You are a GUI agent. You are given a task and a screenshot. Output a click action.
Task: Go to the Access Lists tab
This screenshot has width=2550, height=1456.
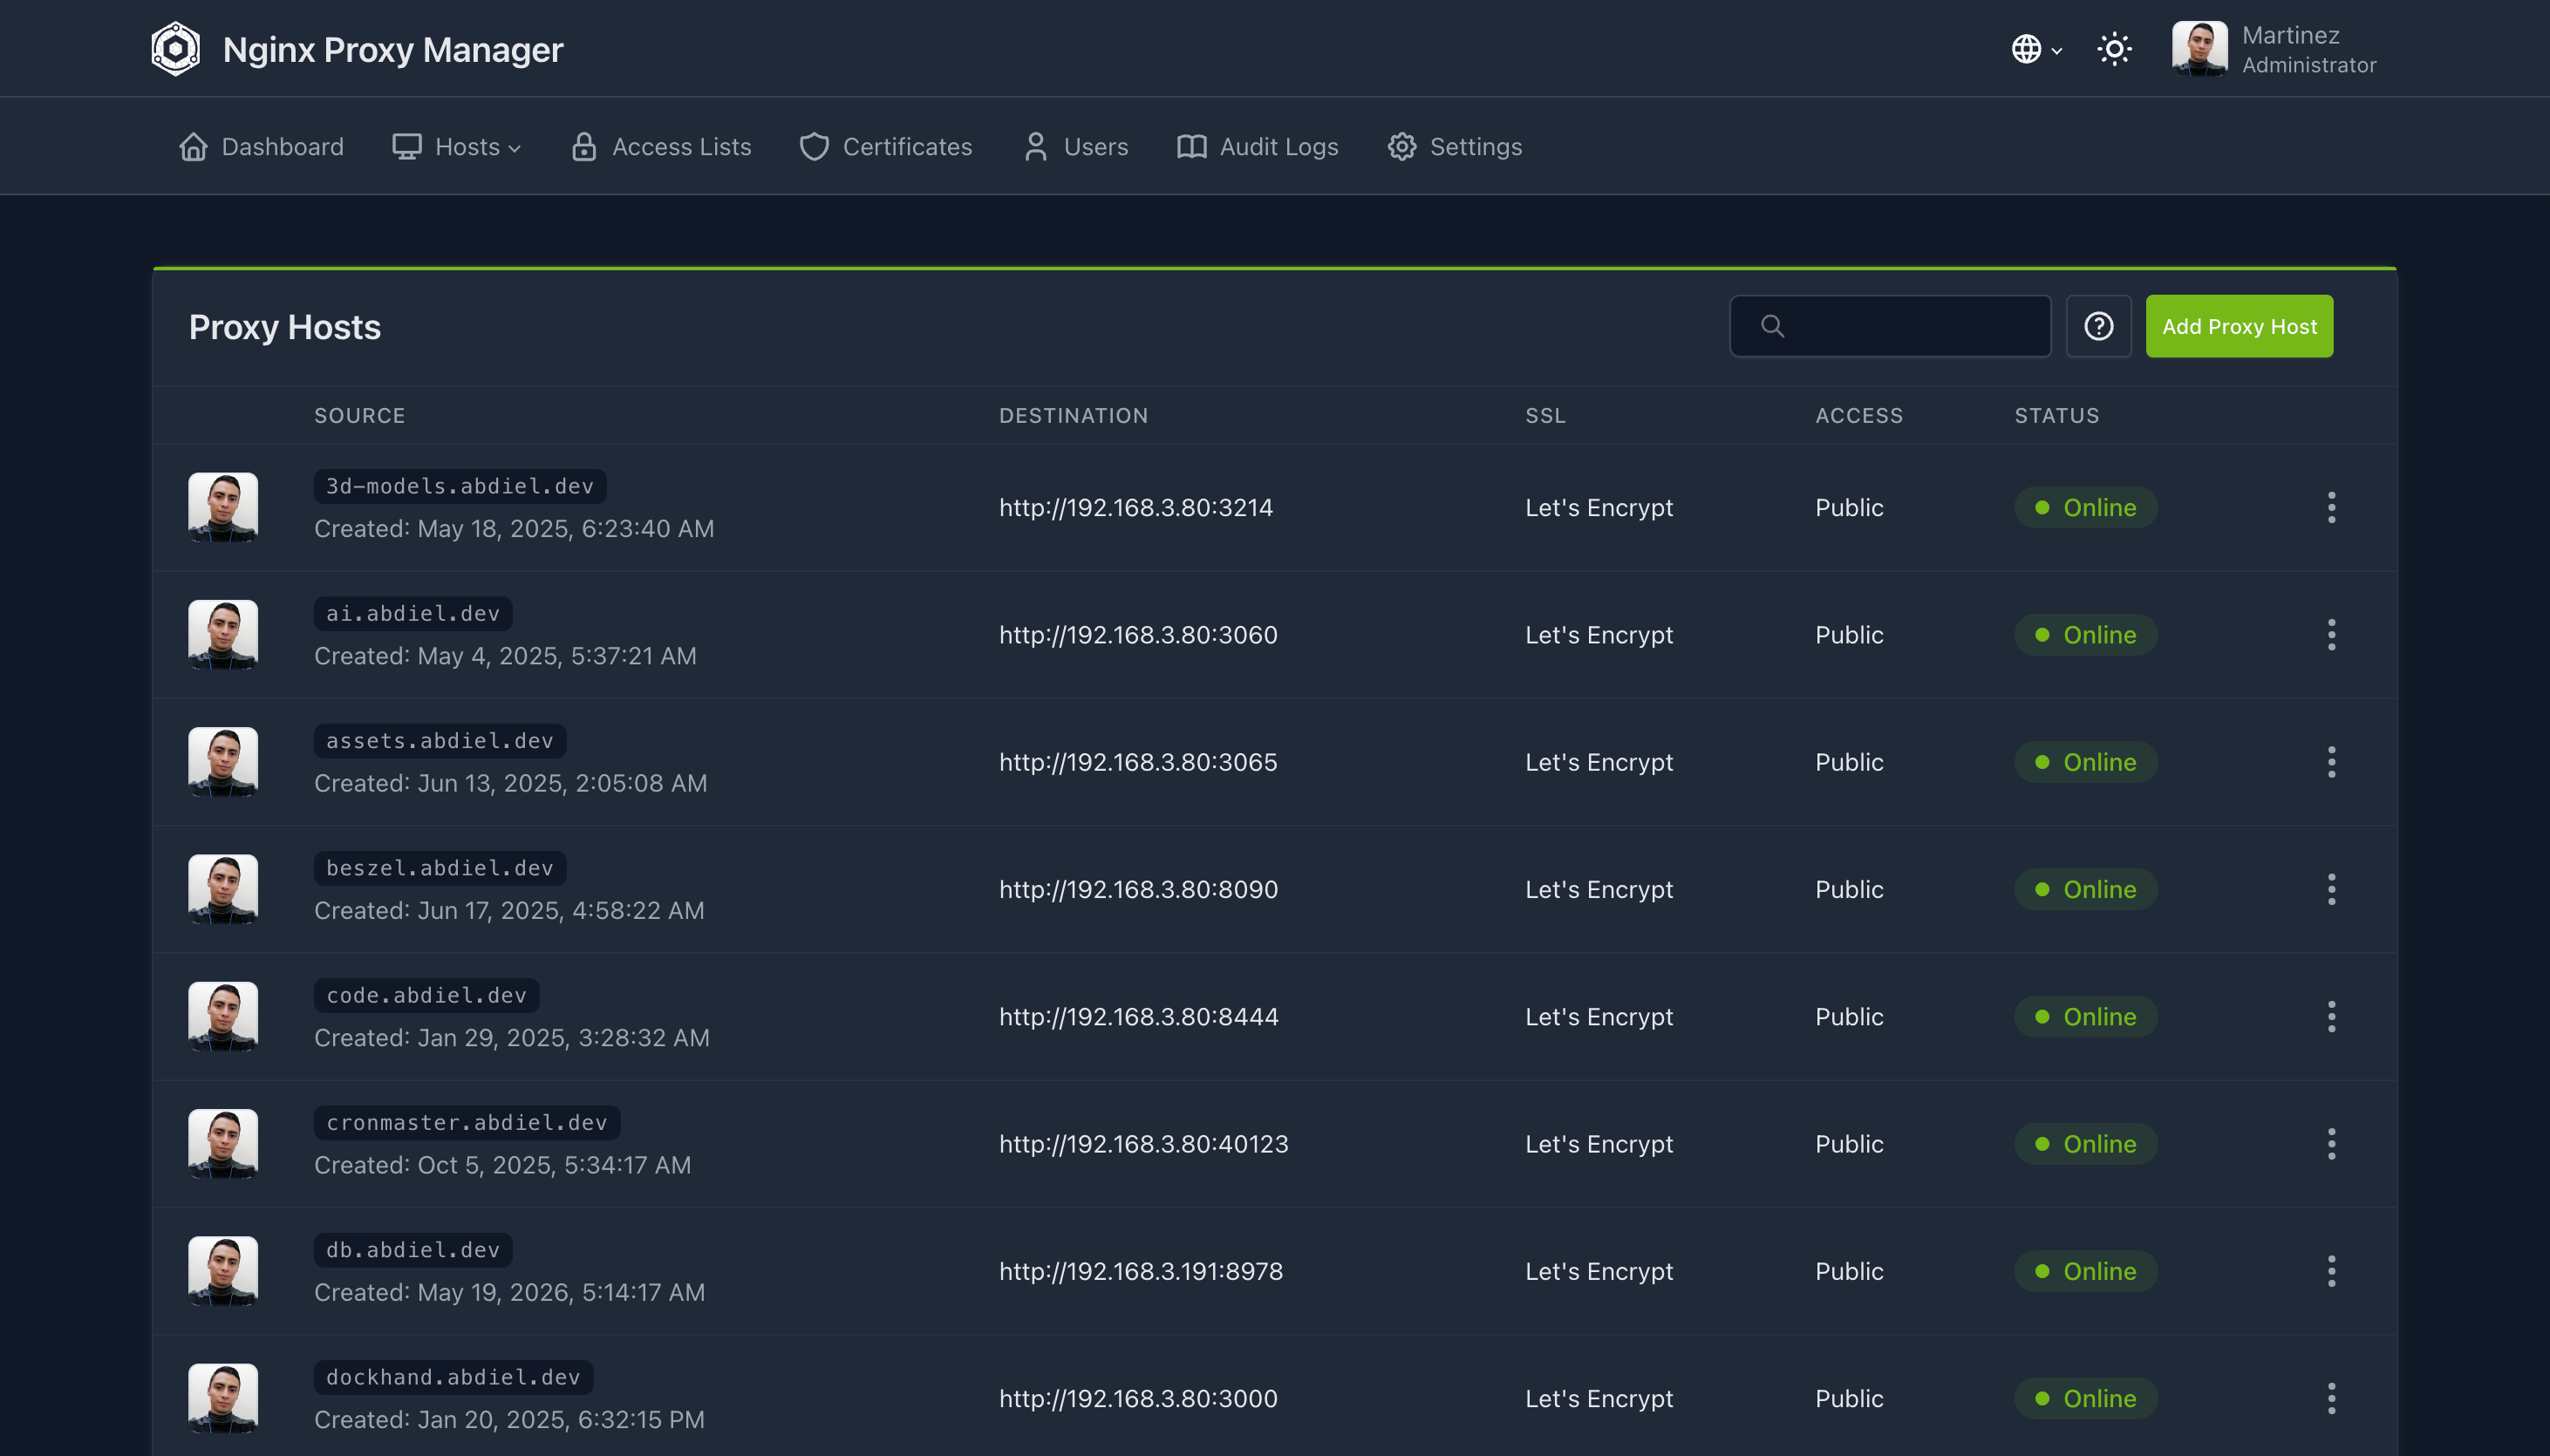[x=661, y=146]
